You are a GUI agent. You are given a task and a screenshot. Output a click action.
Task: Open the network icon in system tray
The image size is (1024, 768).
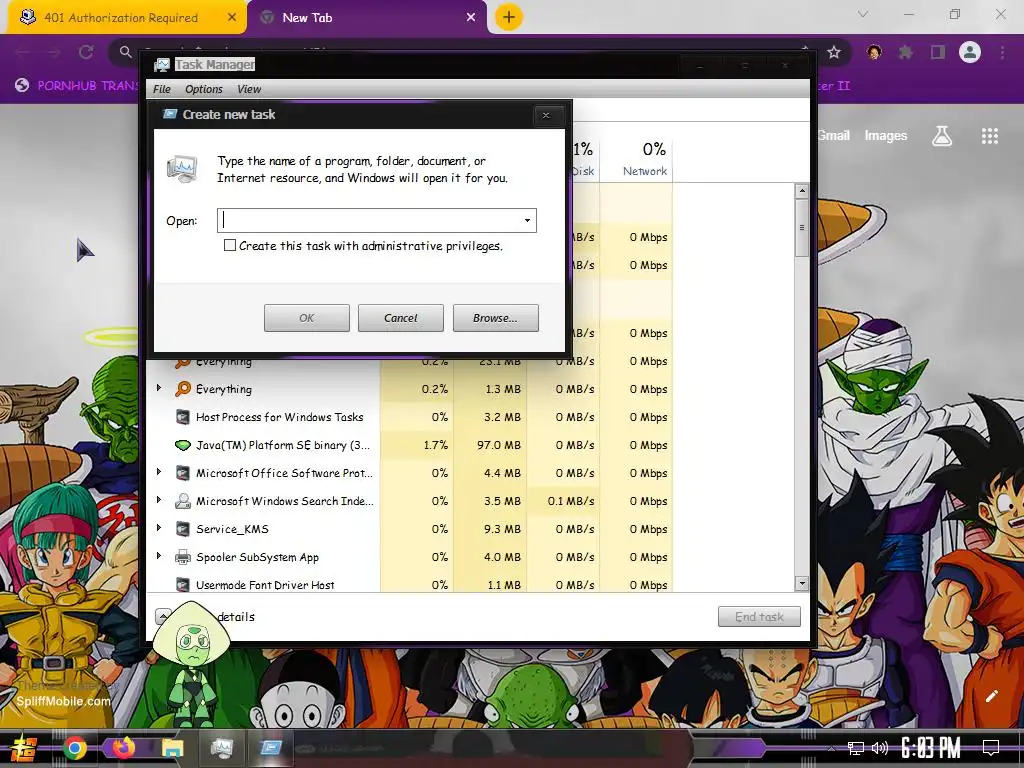(x=855, y=748)
